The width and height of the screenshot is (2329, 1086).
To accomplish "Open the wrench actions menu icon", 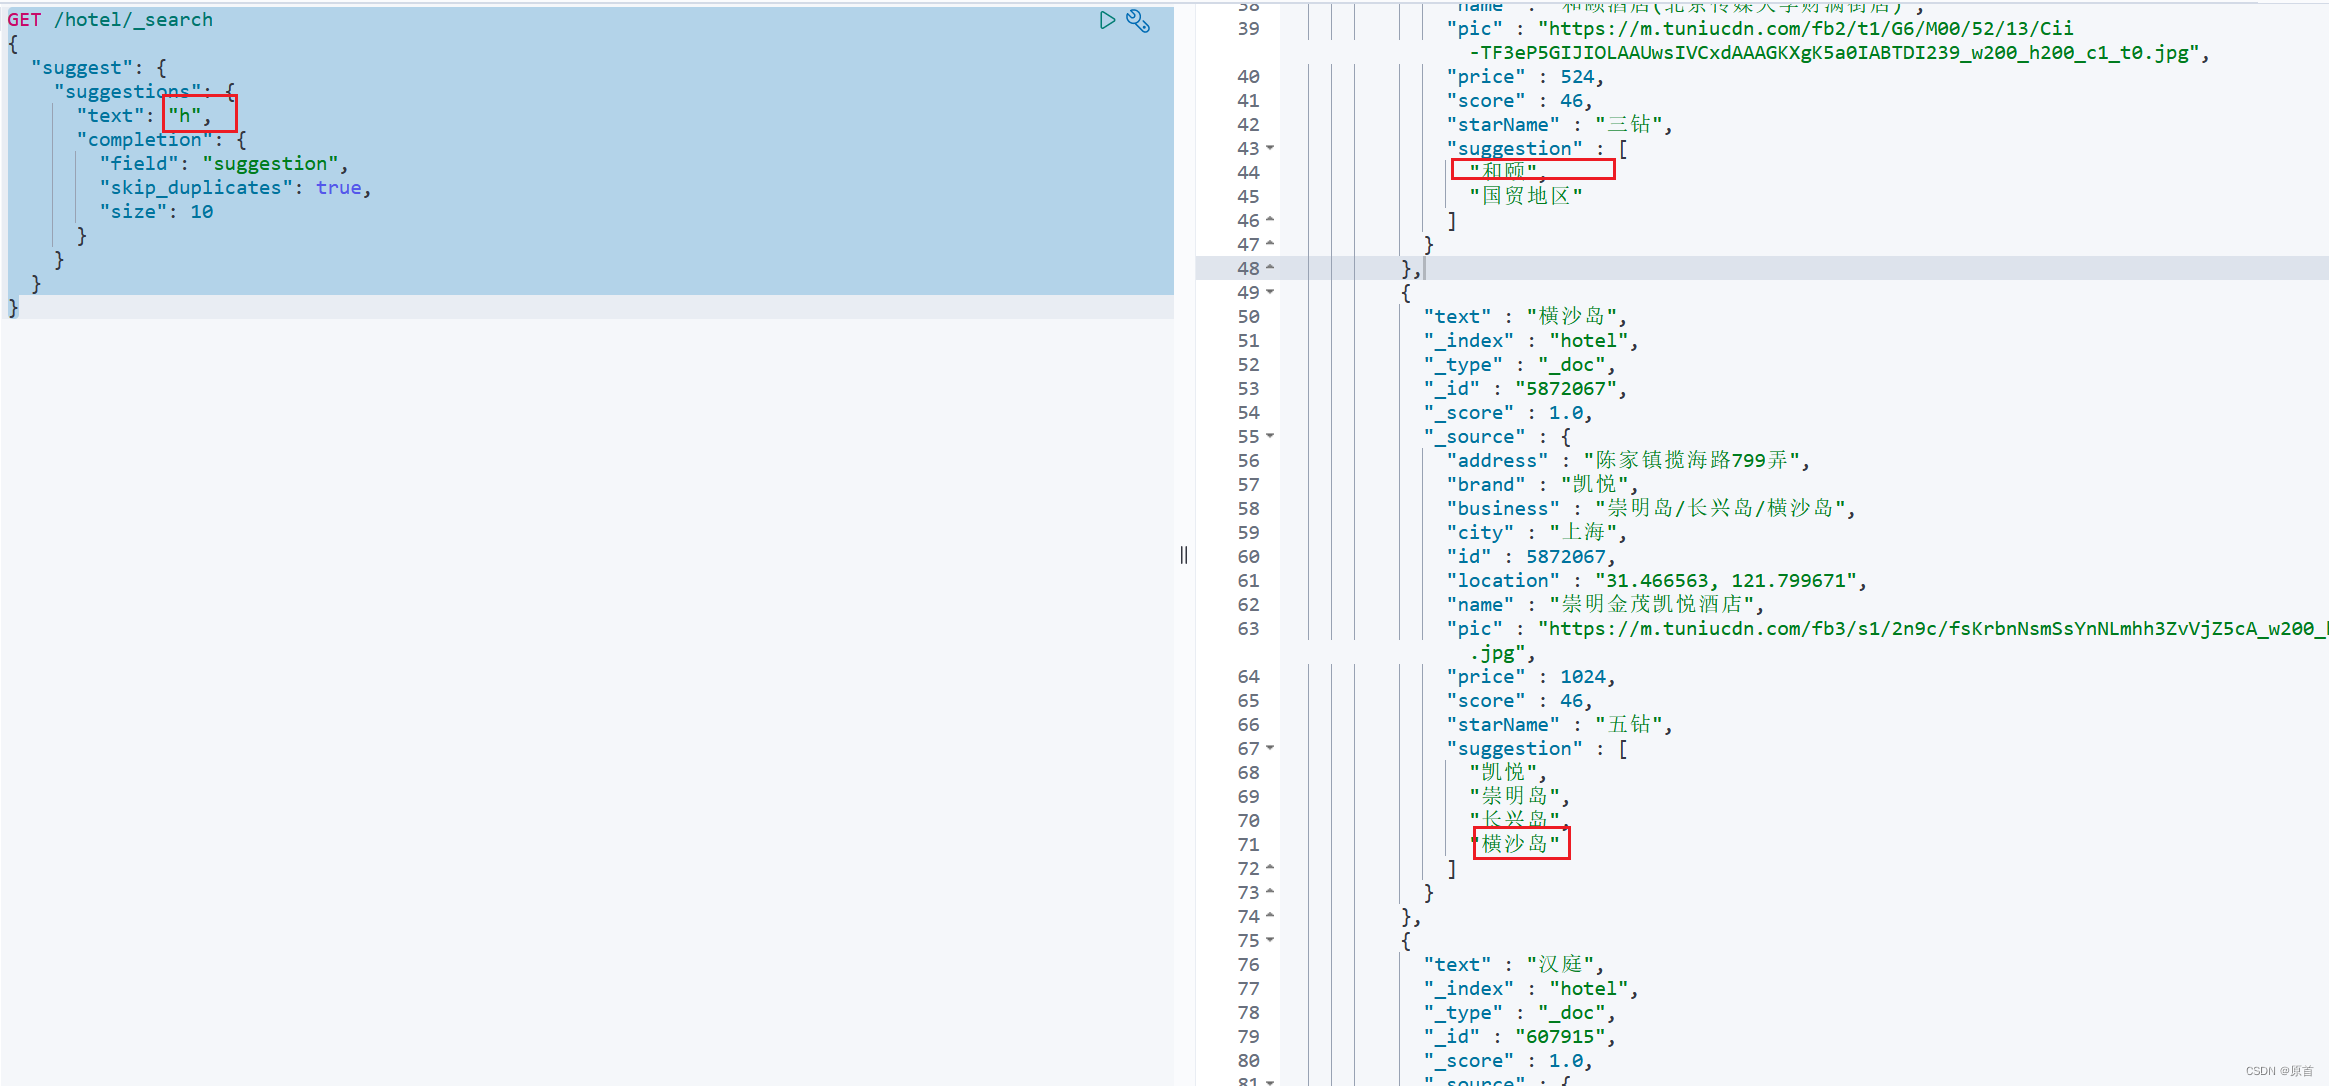I will click(x=1138, y=21).
